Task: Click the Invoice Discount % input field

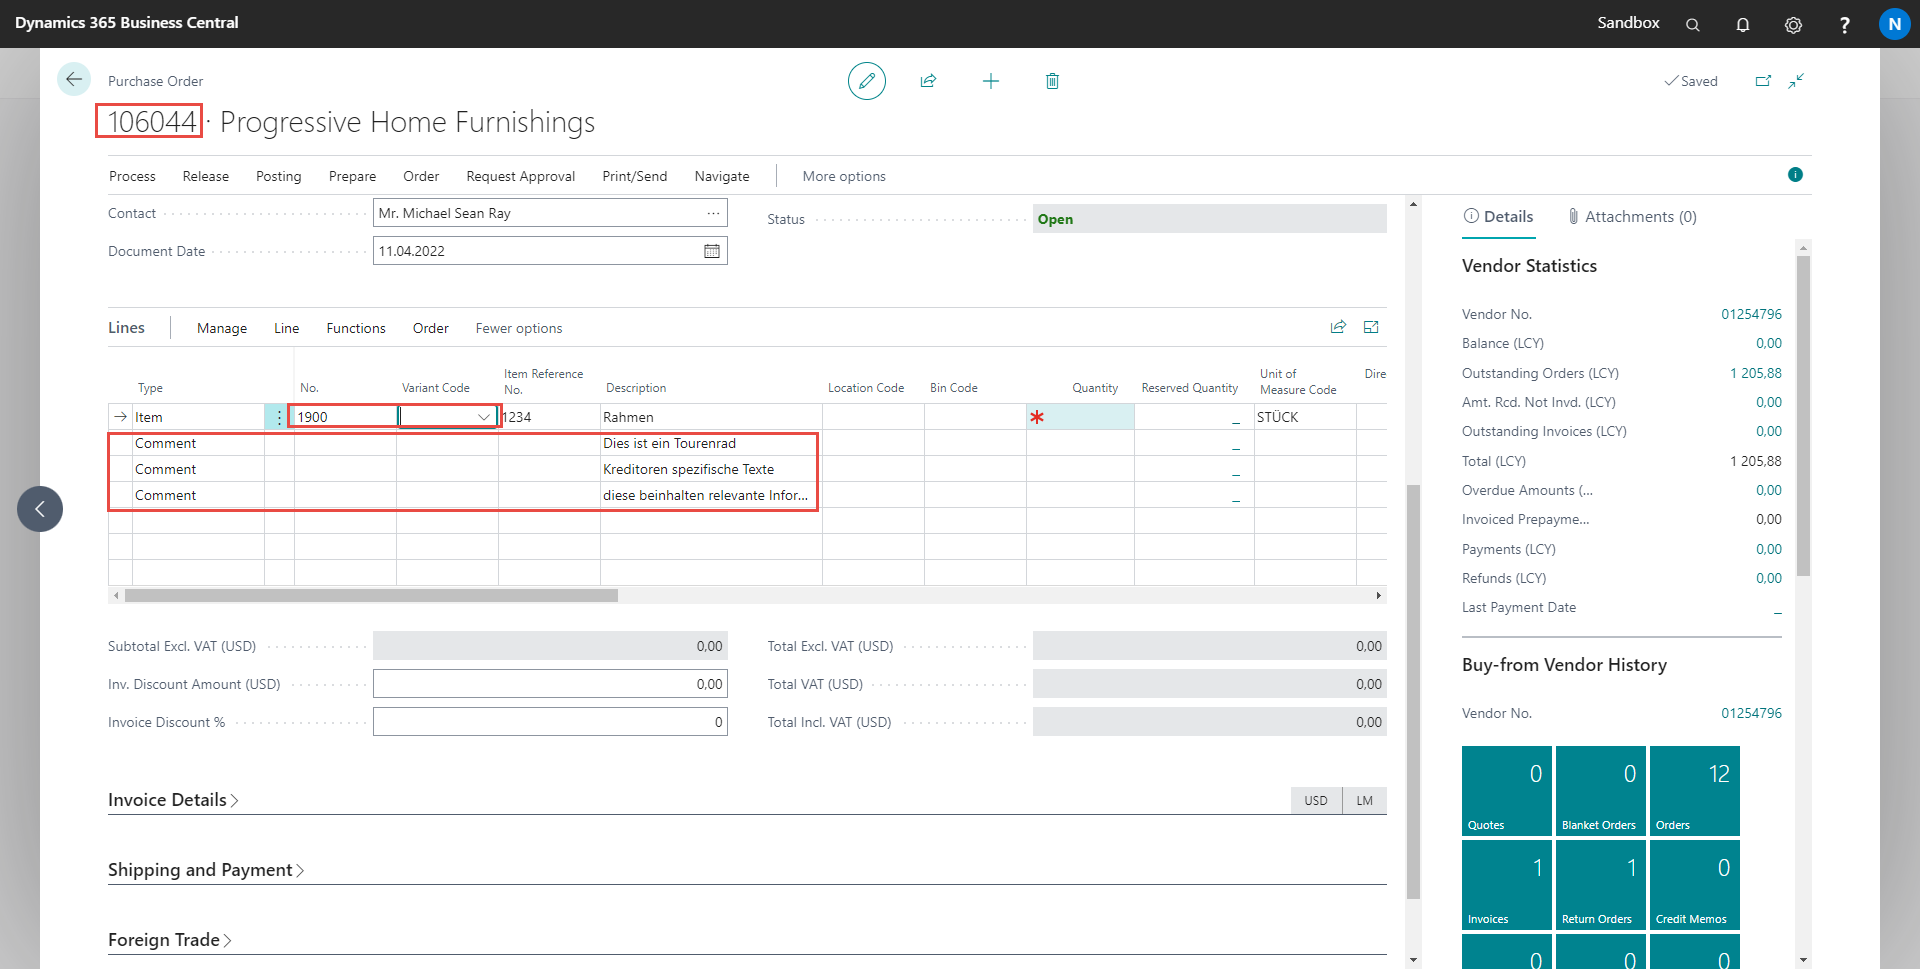Action: (x=549, y=722)
